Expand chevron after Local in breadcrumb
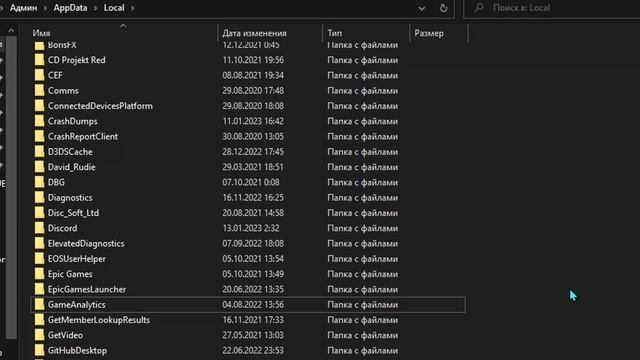This screenshot has height=360, width=640. pos(133,8)
